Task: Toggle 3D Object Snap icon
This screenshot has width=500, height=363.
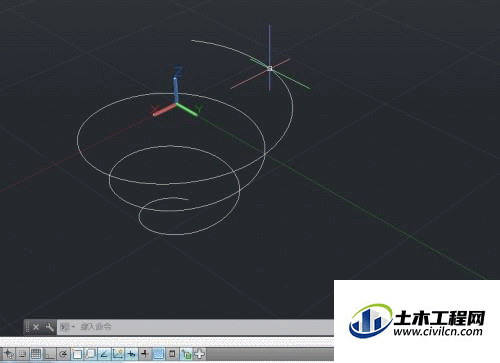Action: 91,354
